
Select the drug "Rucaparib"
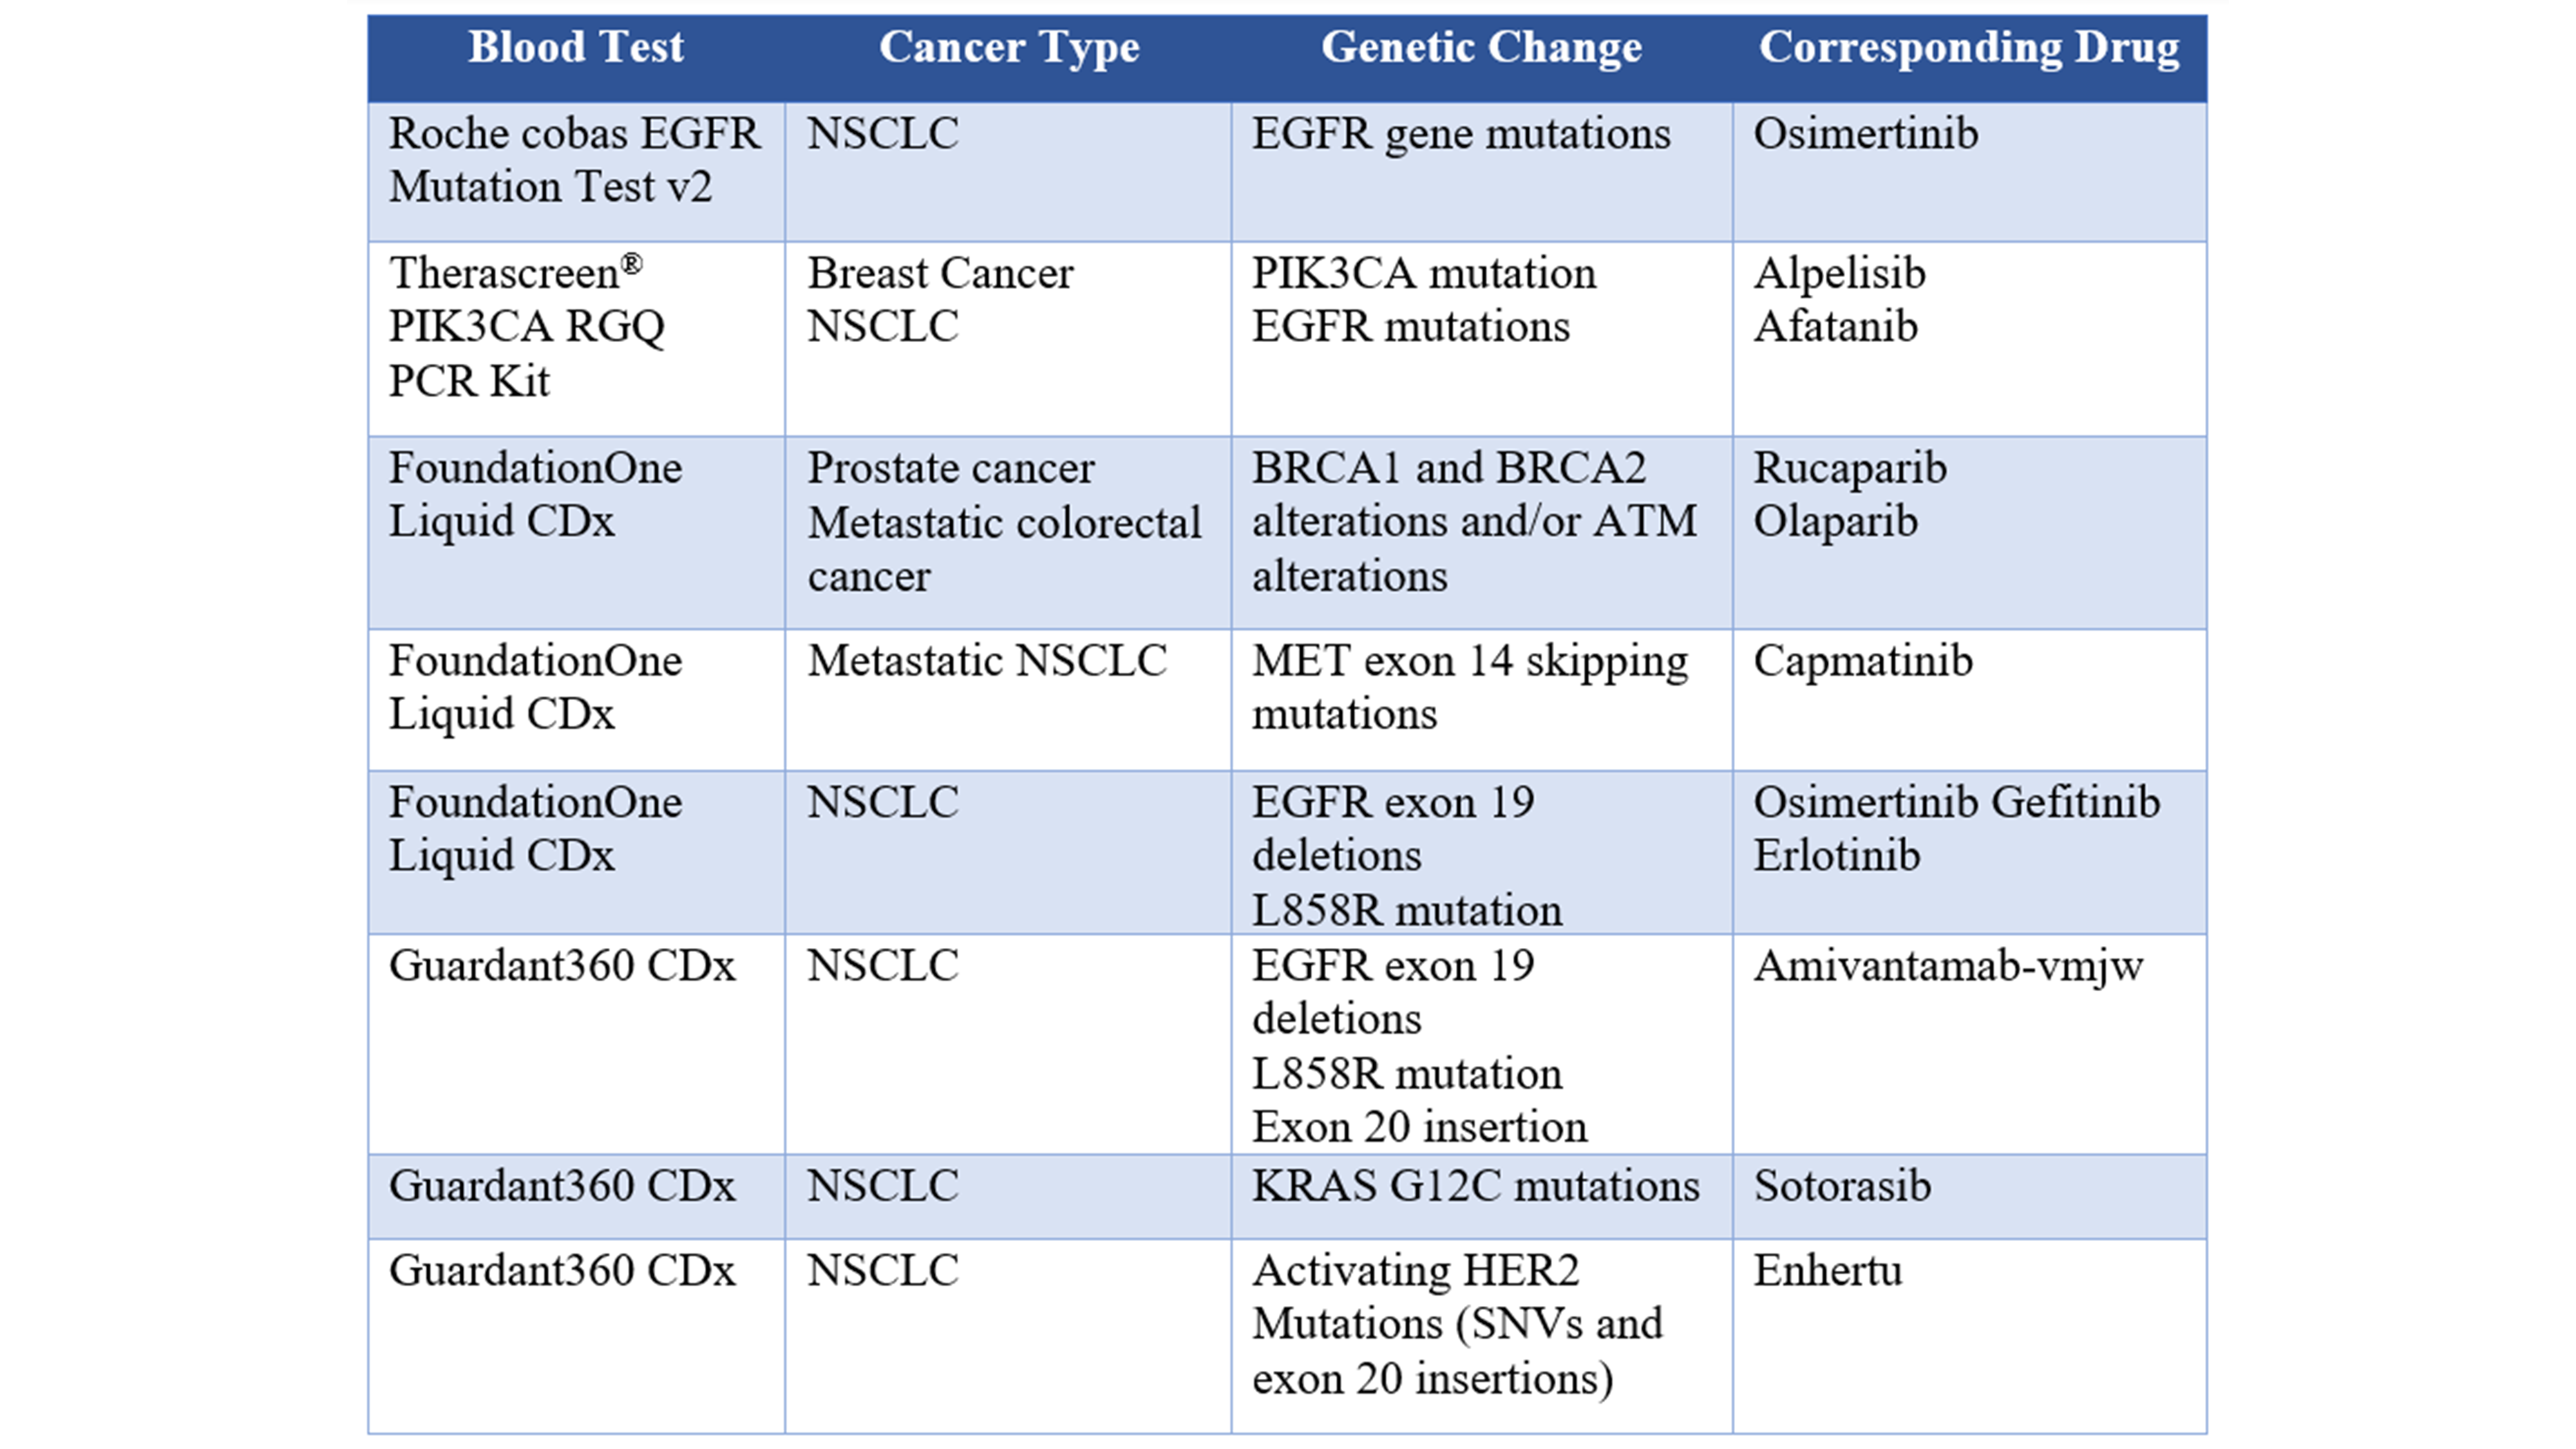point(1850,468)
